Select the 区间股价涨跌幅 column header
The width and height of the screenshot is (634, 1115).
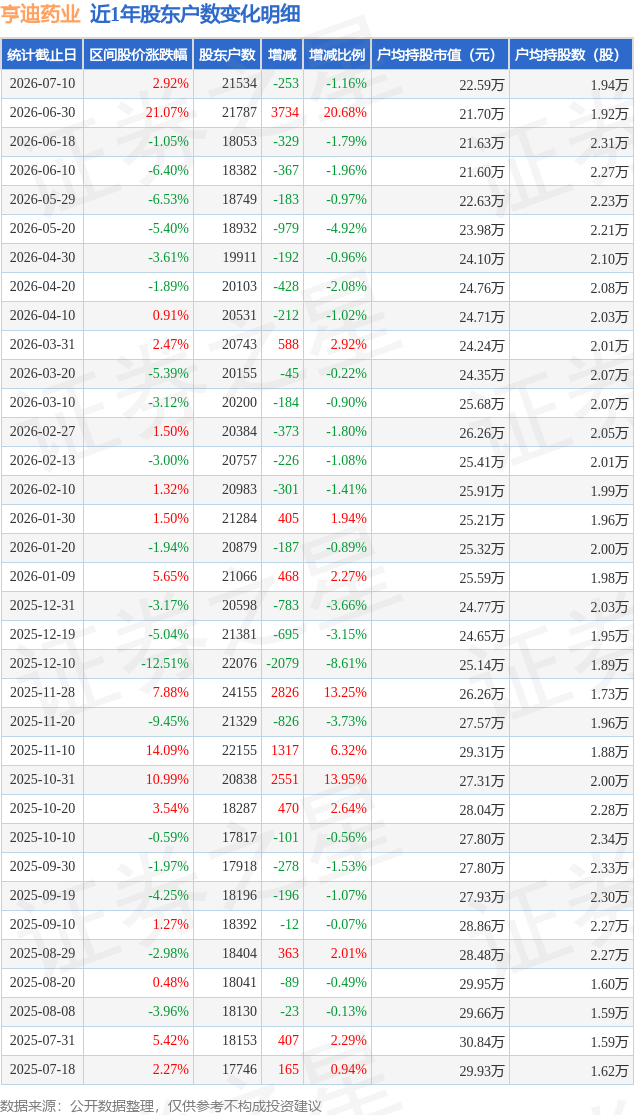click(138, 55)
